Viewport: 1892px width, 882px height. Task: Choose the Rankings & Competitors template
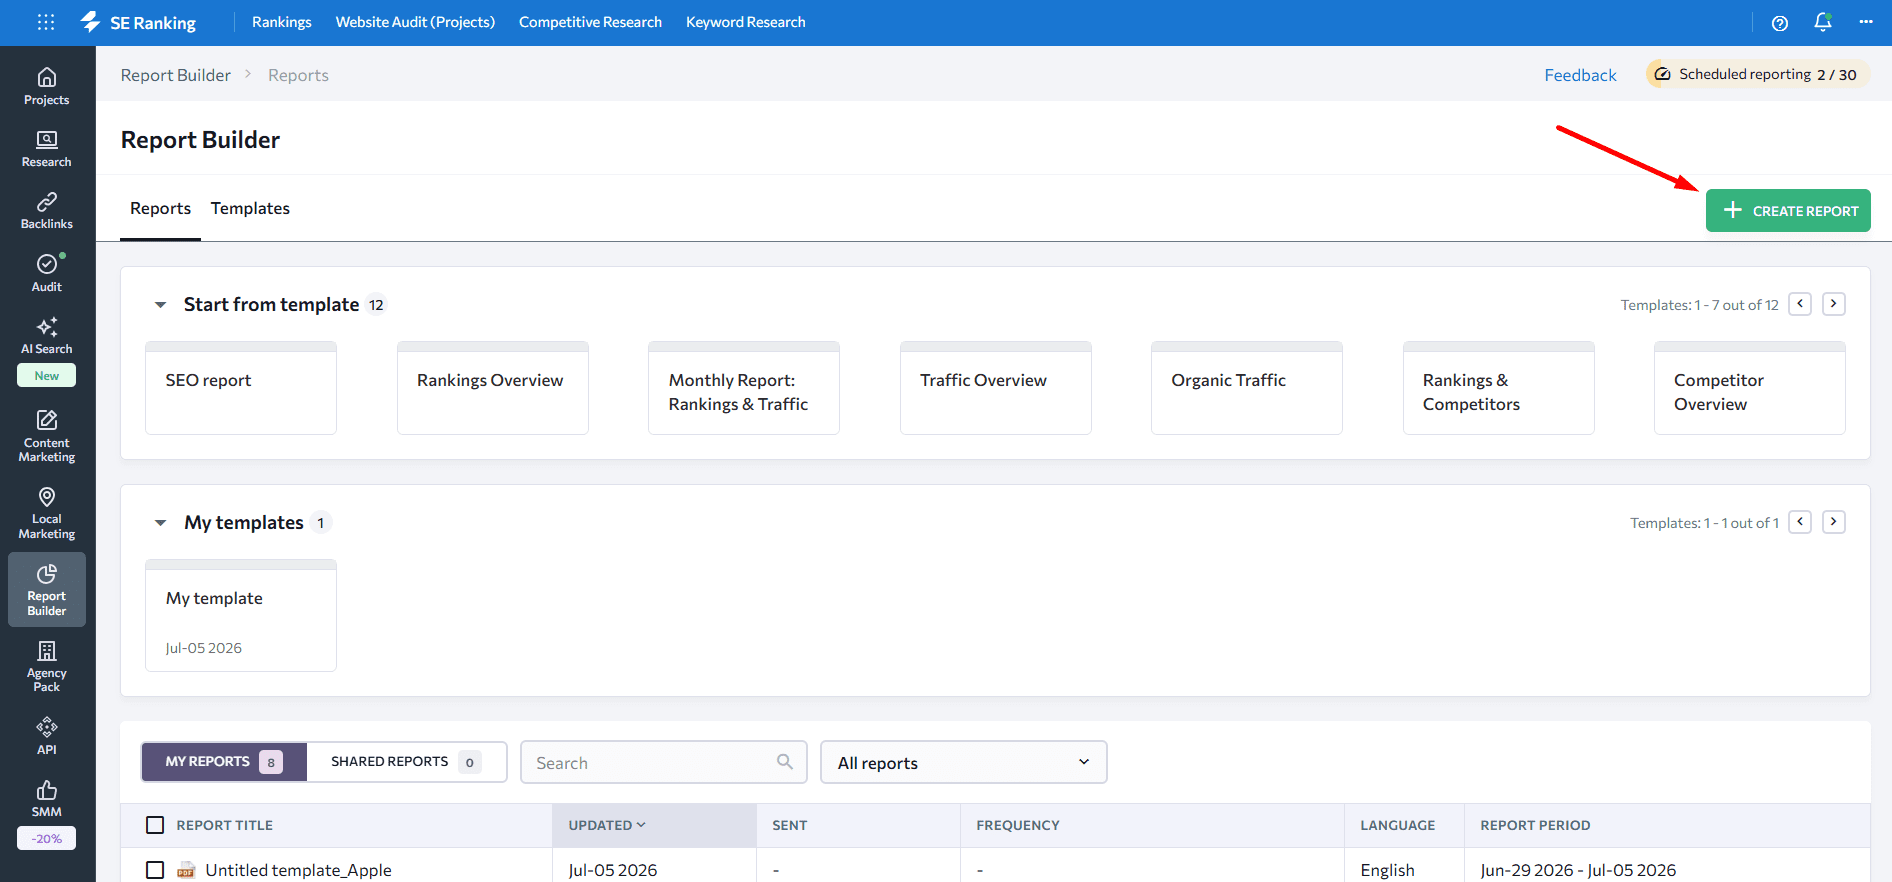[1499, 388]
